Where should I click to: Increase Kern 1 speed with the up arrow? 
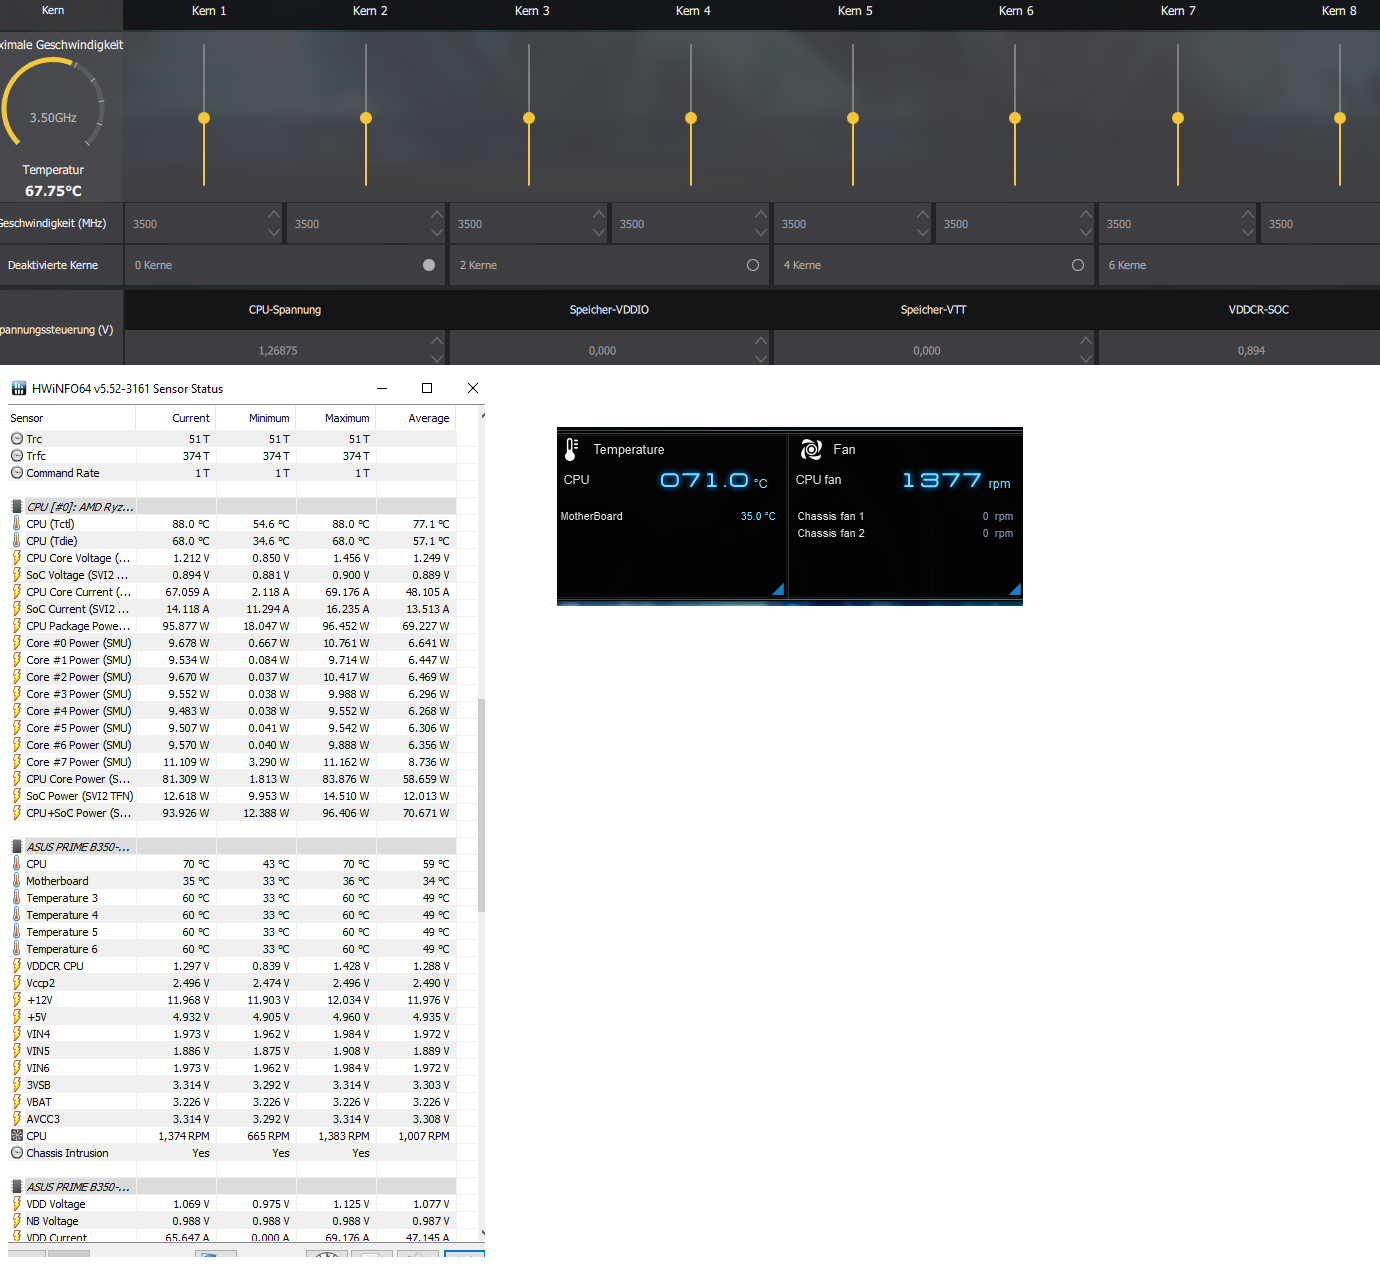[x=274, y=214]
